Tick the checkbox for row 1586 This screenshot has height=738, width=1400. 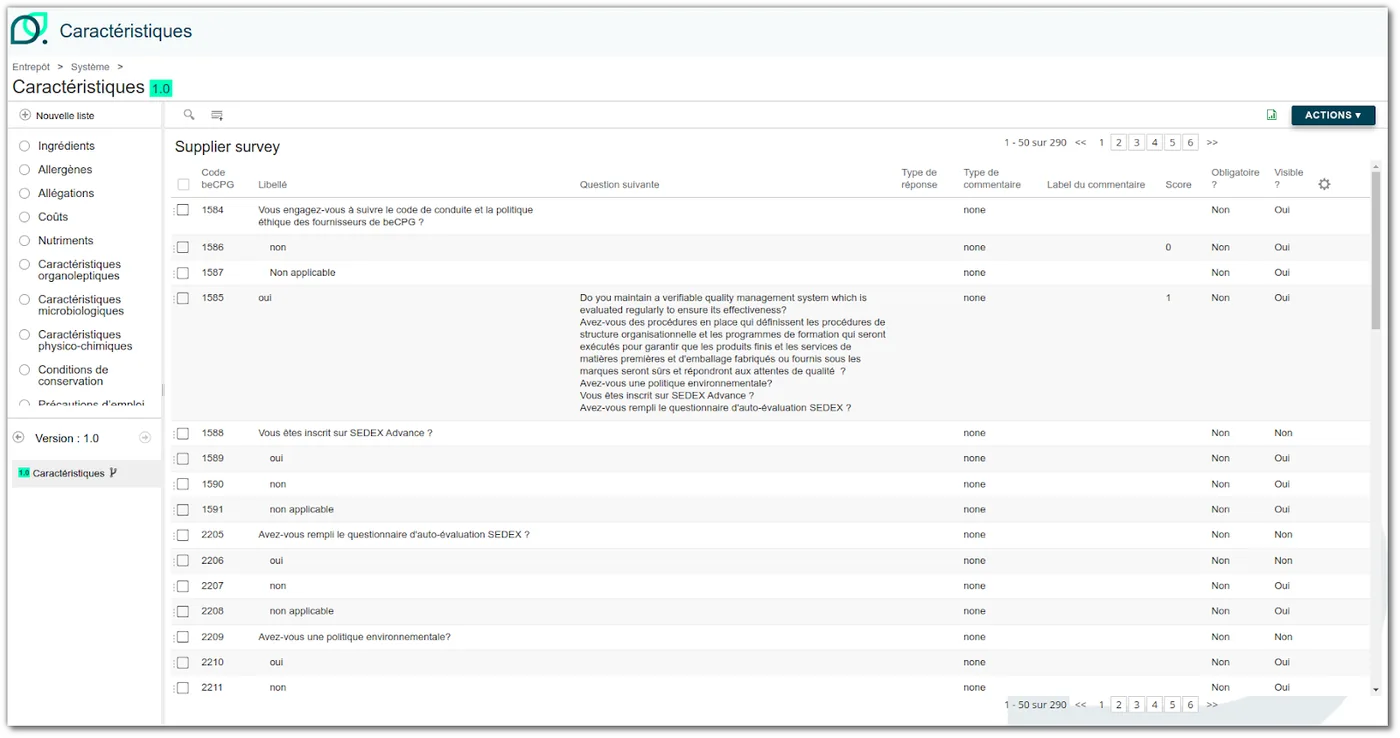[183, 247]
